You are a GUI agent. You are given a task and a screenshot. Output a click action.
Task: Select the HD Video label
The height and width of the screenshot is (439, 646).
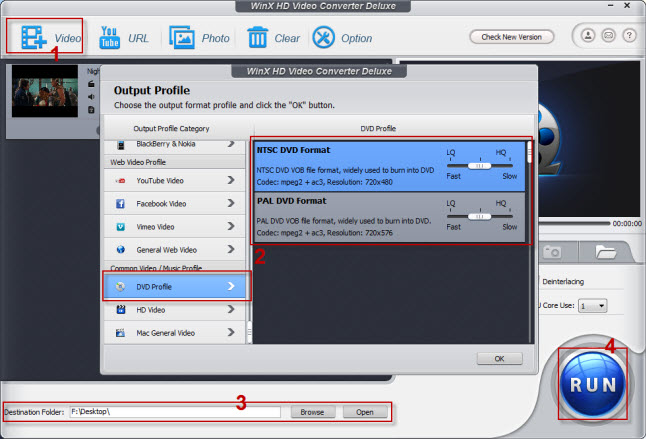pyautogui.click(x=151, y=310)
